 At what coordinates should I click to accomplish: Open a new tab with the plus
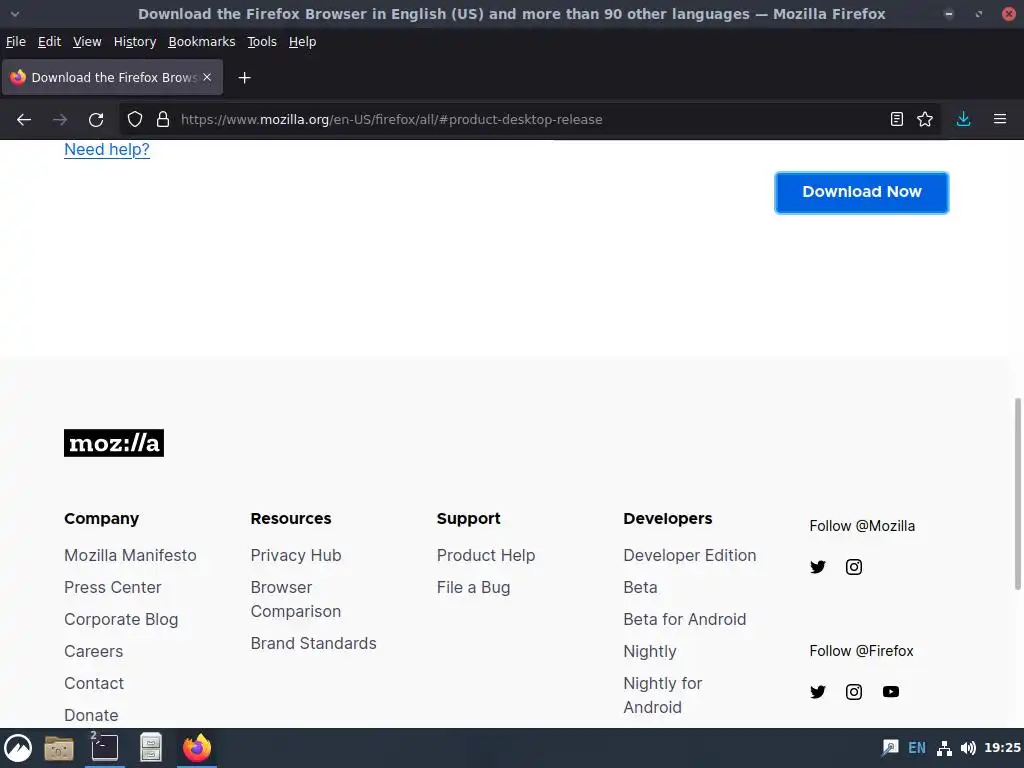[244, 78]
